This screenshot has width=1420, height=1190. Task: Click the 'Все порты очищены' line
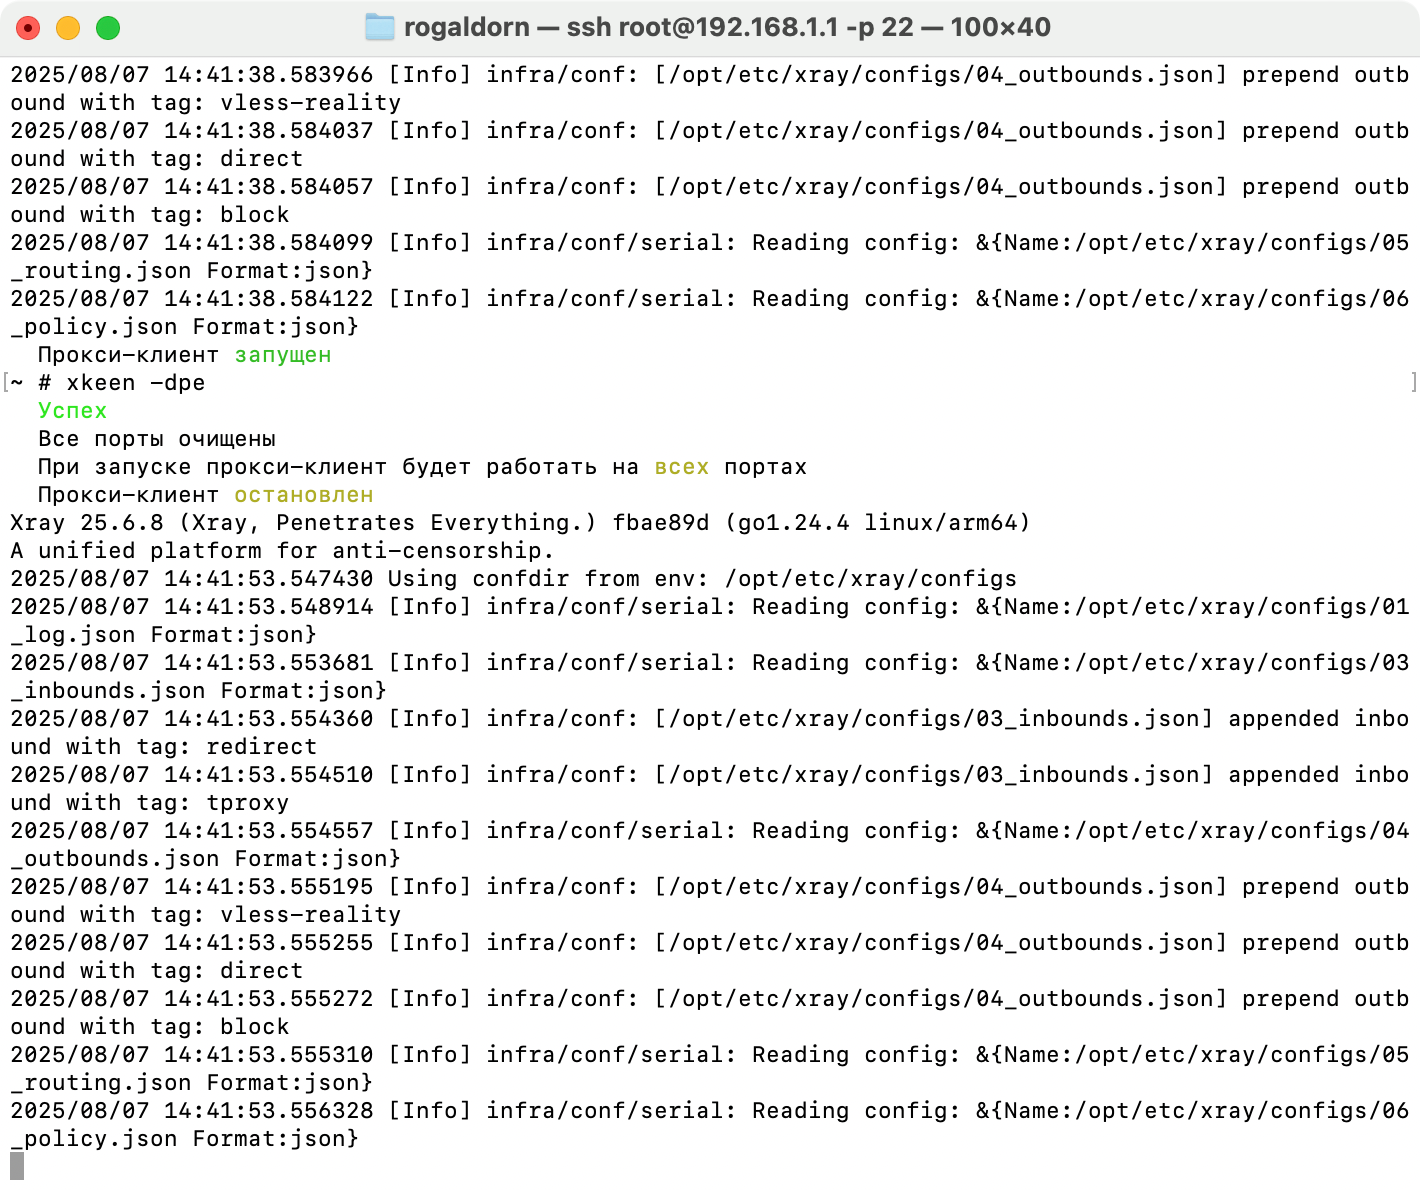click(157, 439)
